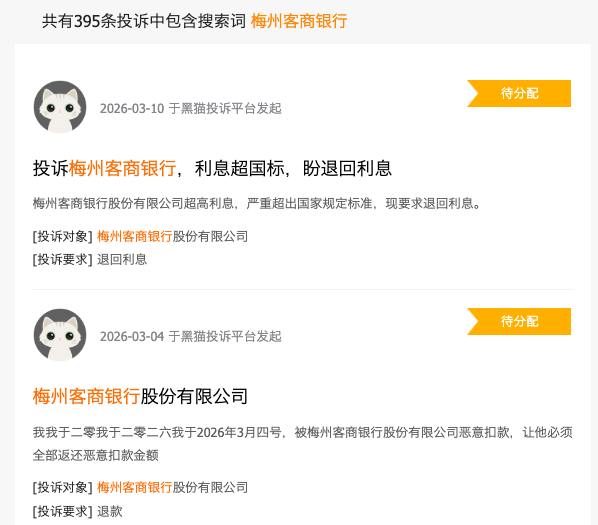Viewport: 598px width, 525px height.
Task: Click the 投诉对象 company link in the first complaint
Action: [172, 236]
